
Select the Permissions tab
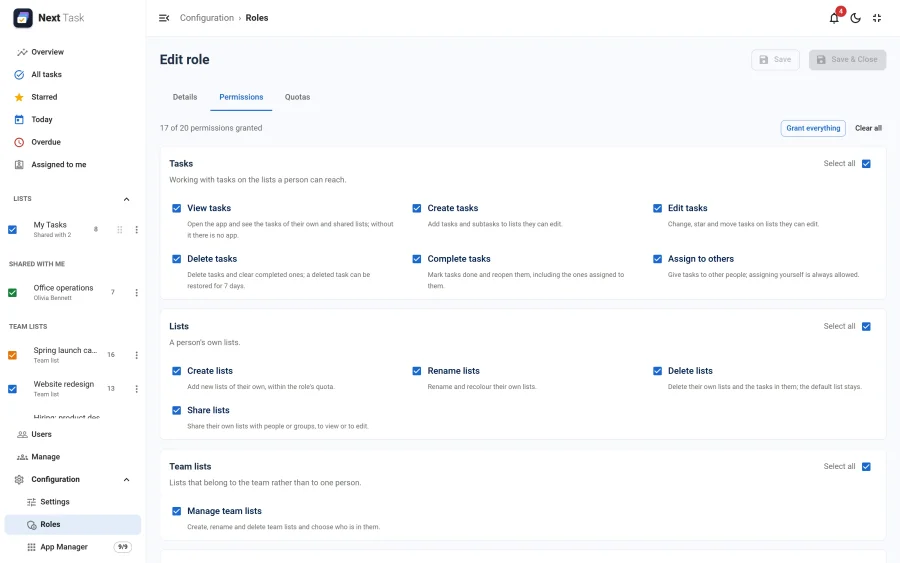point(241,97)
